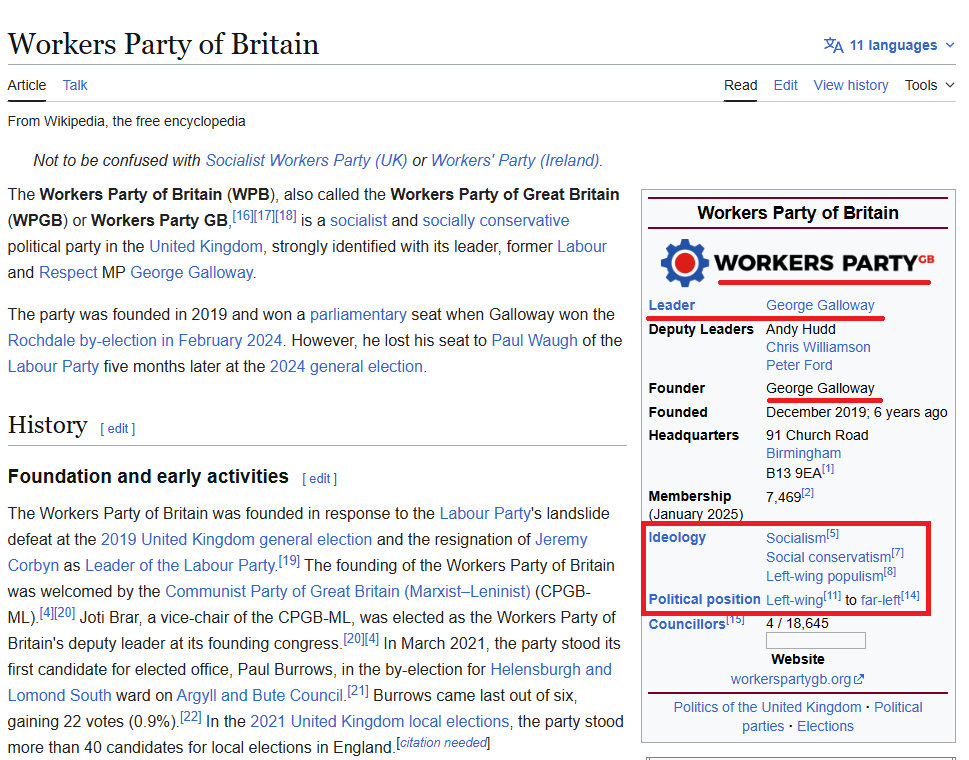Edit the Foundation and early activities section
969x760 pixels.
pos(320,479)
